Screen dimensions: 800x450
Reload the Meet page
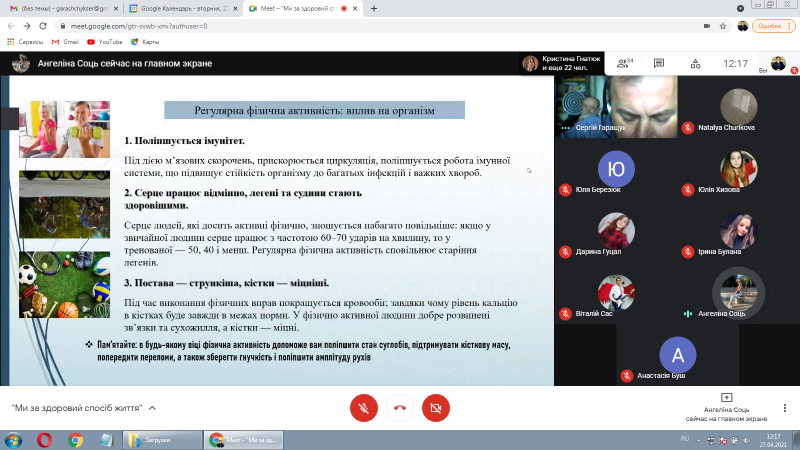43,26
